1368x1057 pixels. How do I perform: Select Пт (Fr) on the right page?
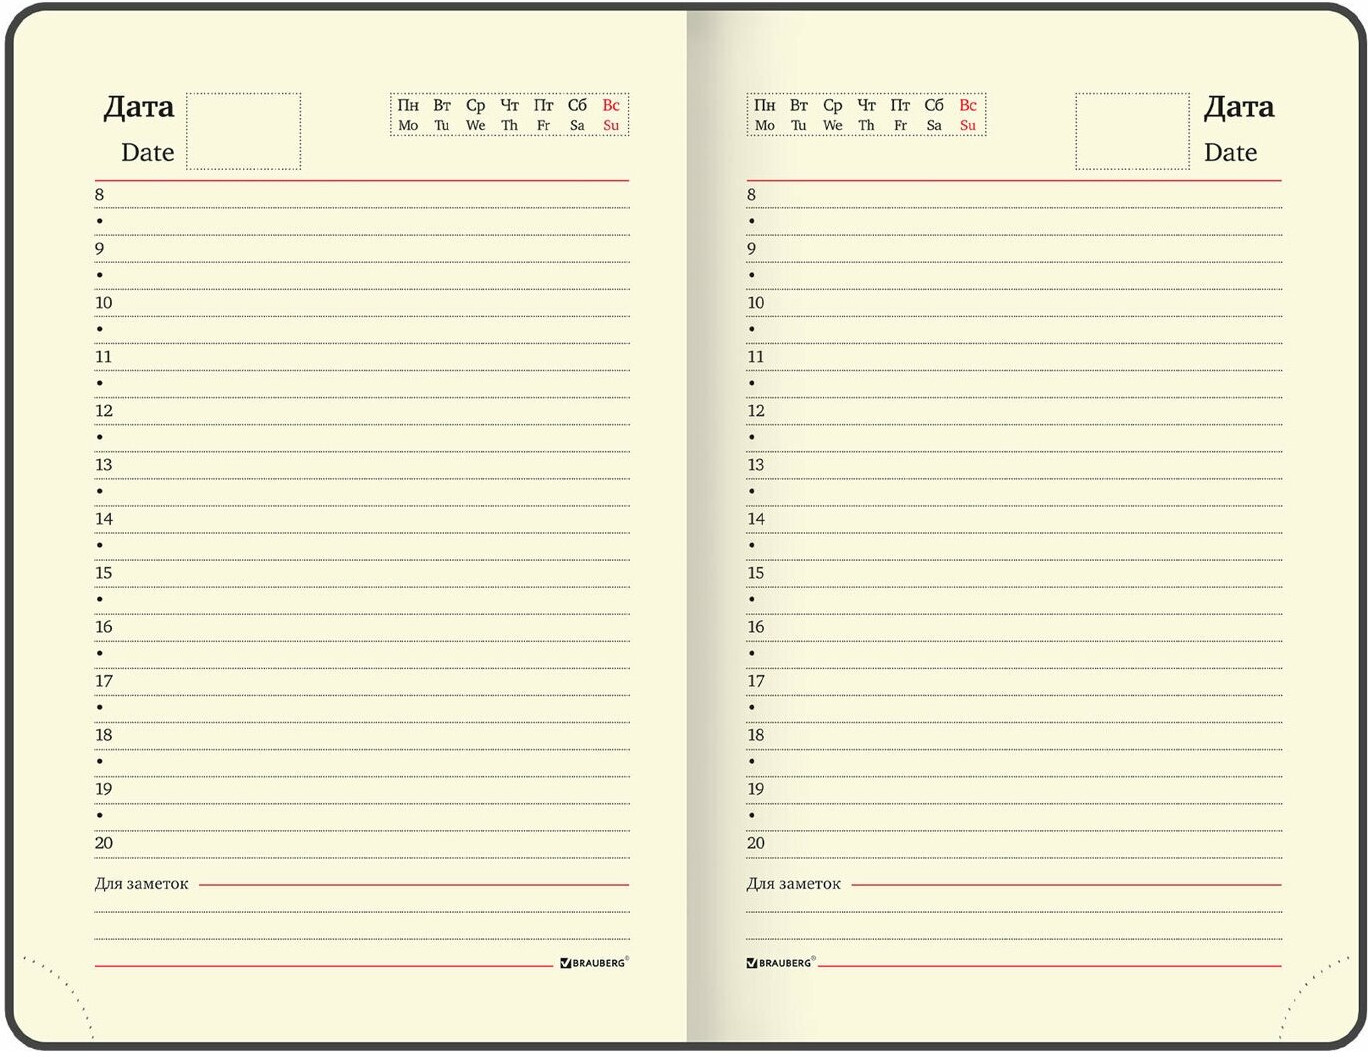900,115
